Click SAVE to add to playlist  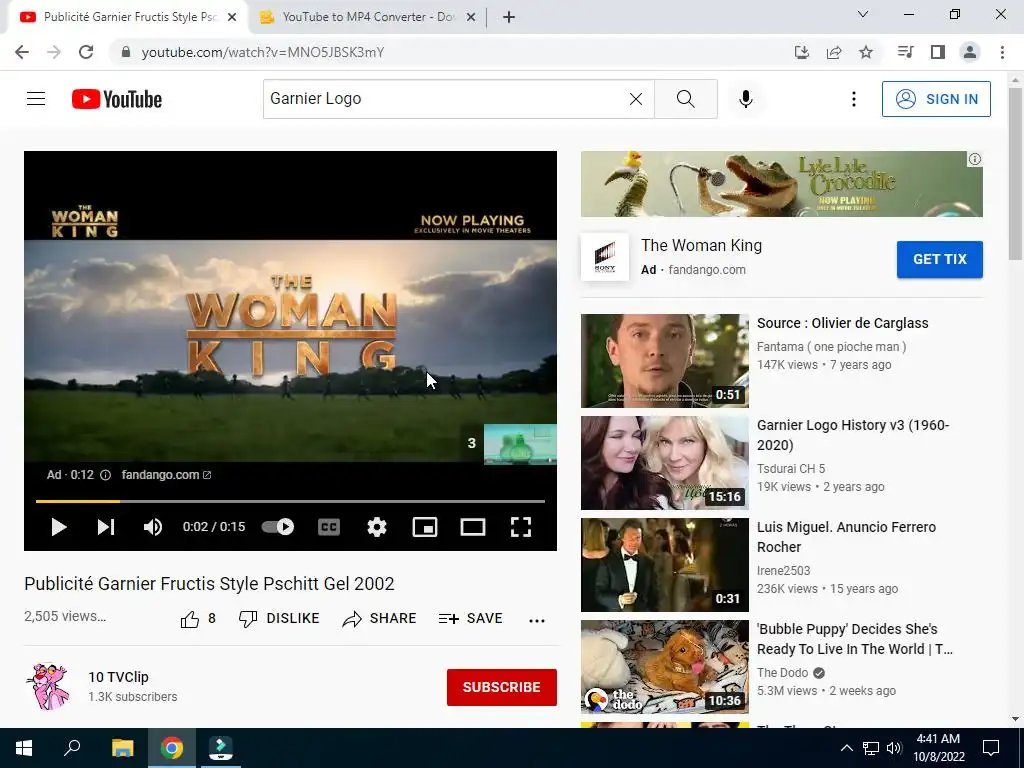pyautogui.click(x=471, y=618)
